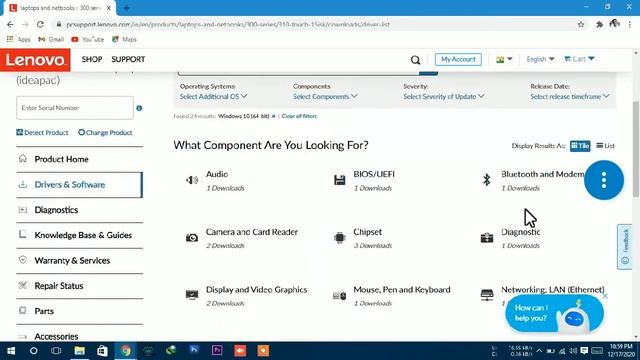Go back in browser history
The height and width of the screenshot is (360, 640).
[10, 24]
